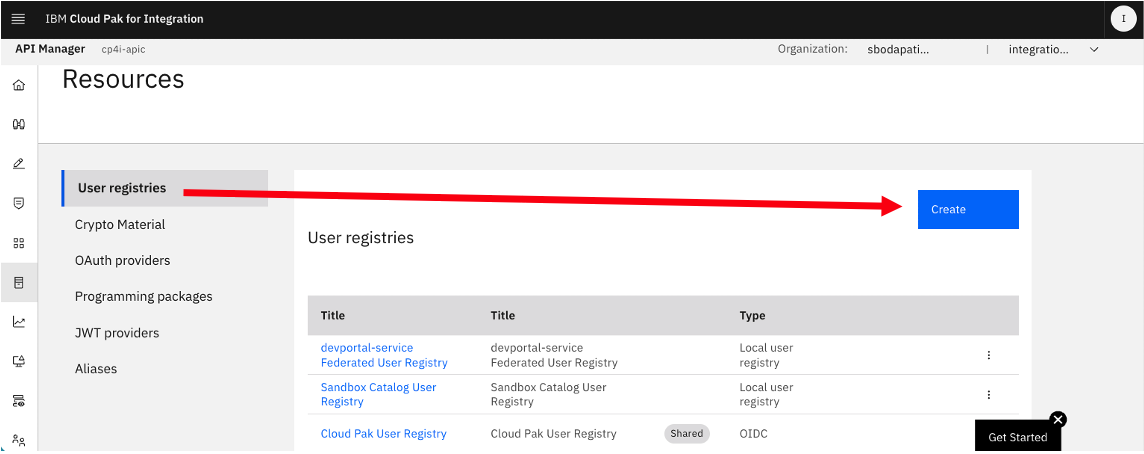1144x454 pixels.
Task: Click the Get Started button
Action: pos(1018,437)
